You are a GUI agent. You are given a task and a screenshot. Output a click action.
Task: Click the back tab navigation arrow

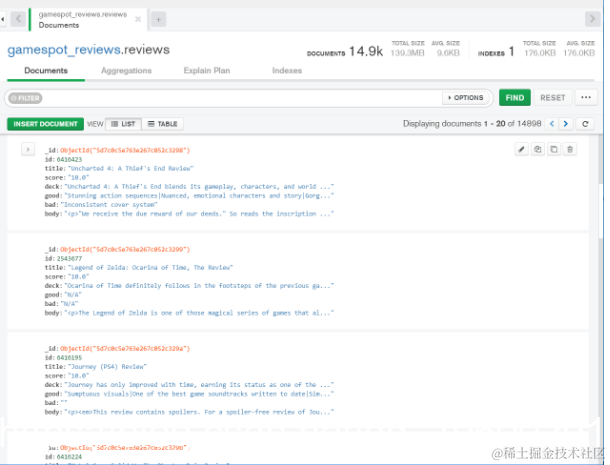coord(18,19)
